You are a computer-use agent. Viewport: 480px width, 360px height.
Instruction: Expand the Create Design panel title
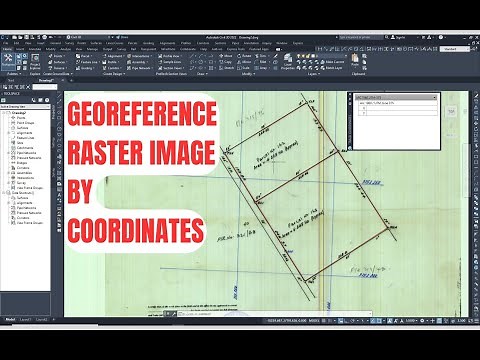114,74
